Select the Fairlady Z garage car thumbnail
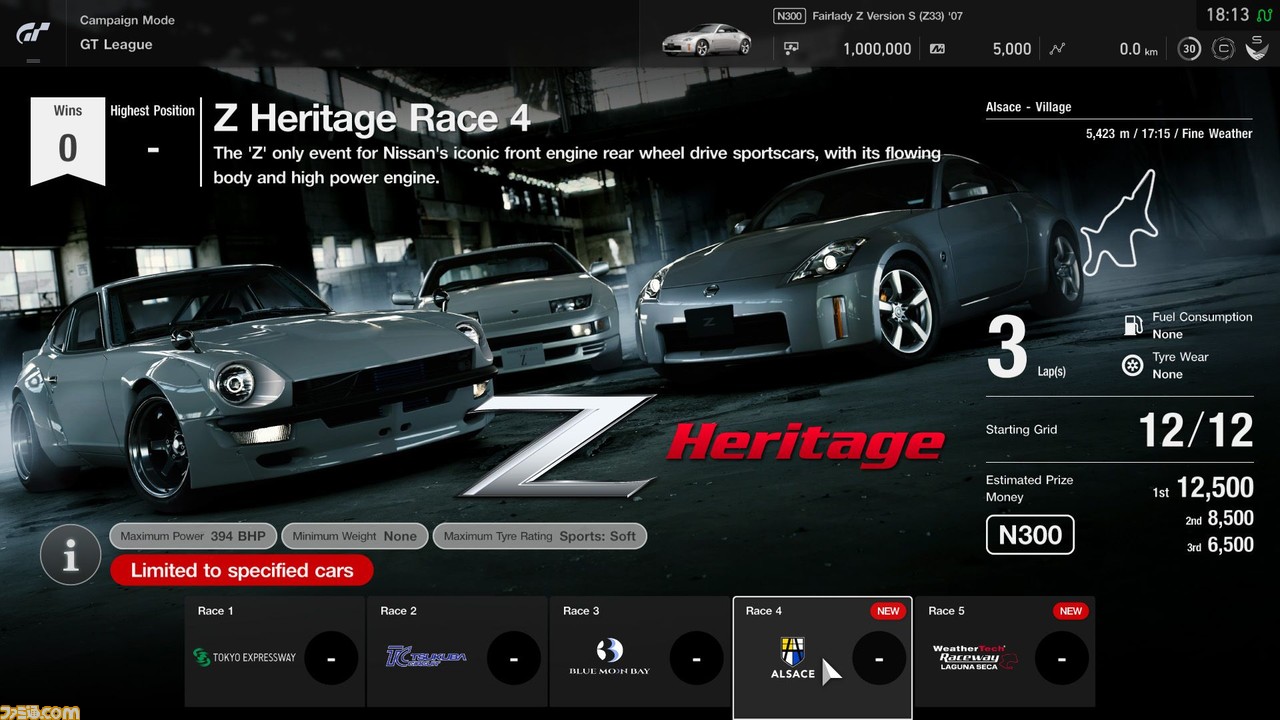Screen dimensions: 1280x720 pos(706,41)
